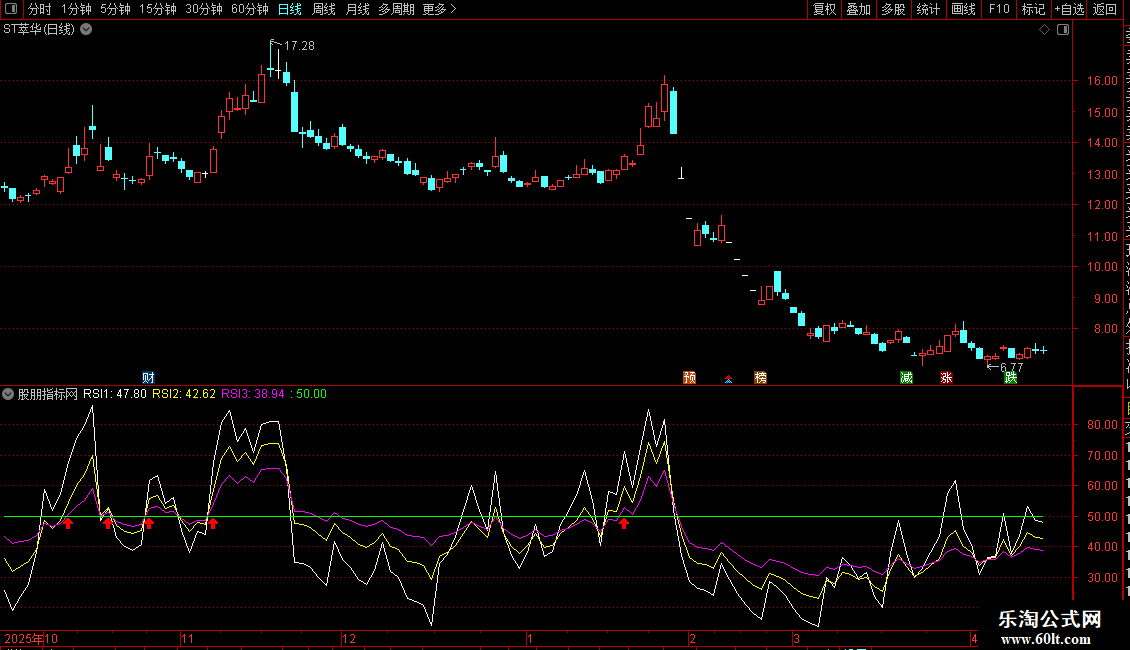Select the 60分钟 period tab
The image size is (1130, 650).
click(250, 9)
